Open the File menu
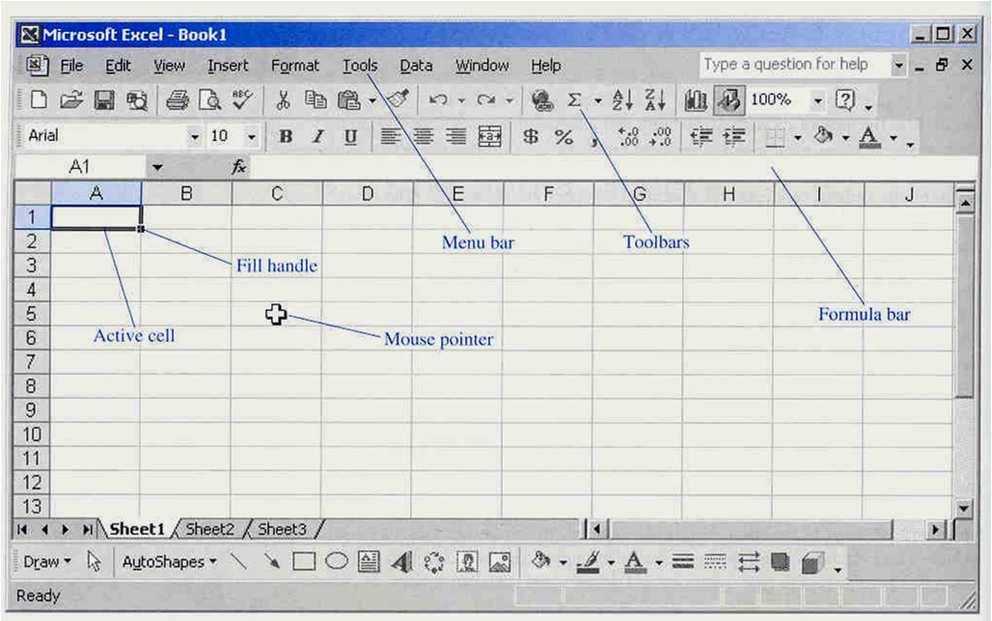This screenshot has height=621, width=992. (x=71, y=66)
